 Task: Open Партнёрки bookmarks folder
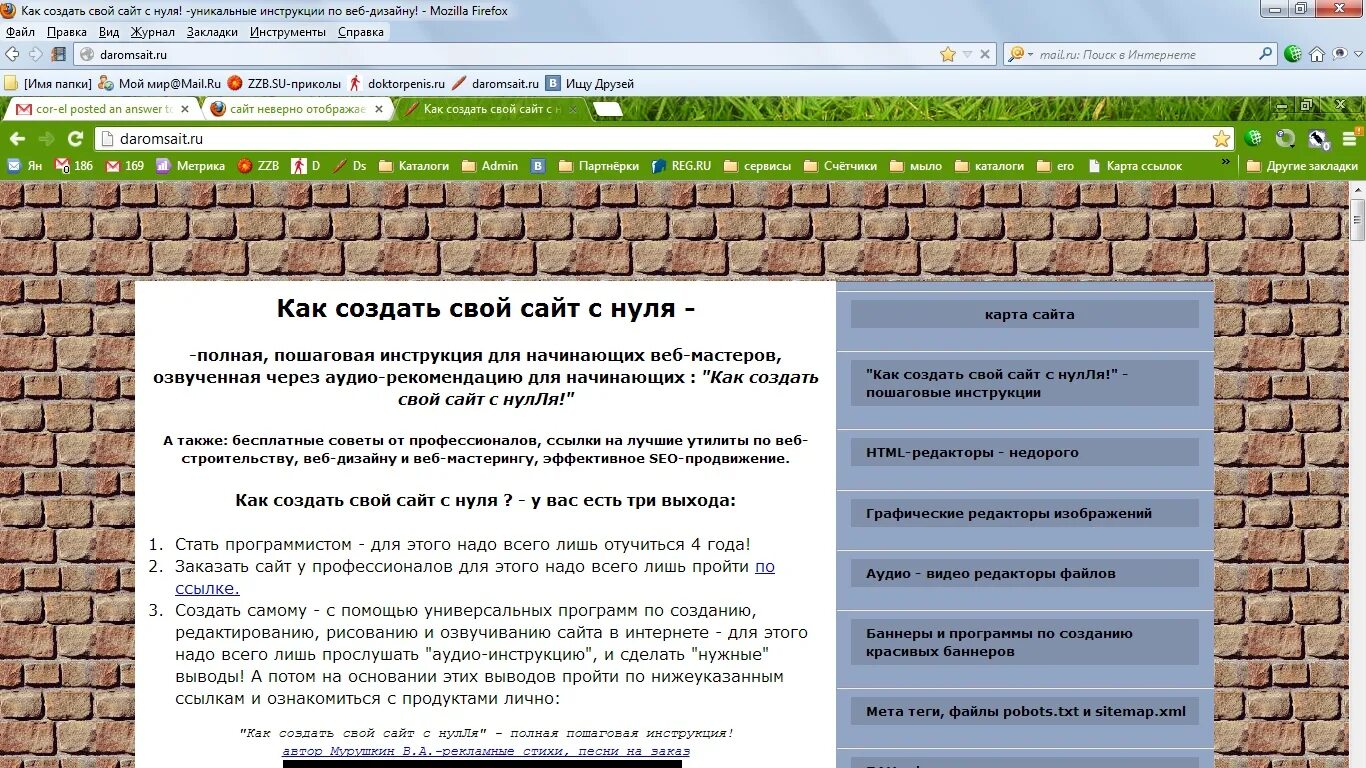(x=598, y=166)
